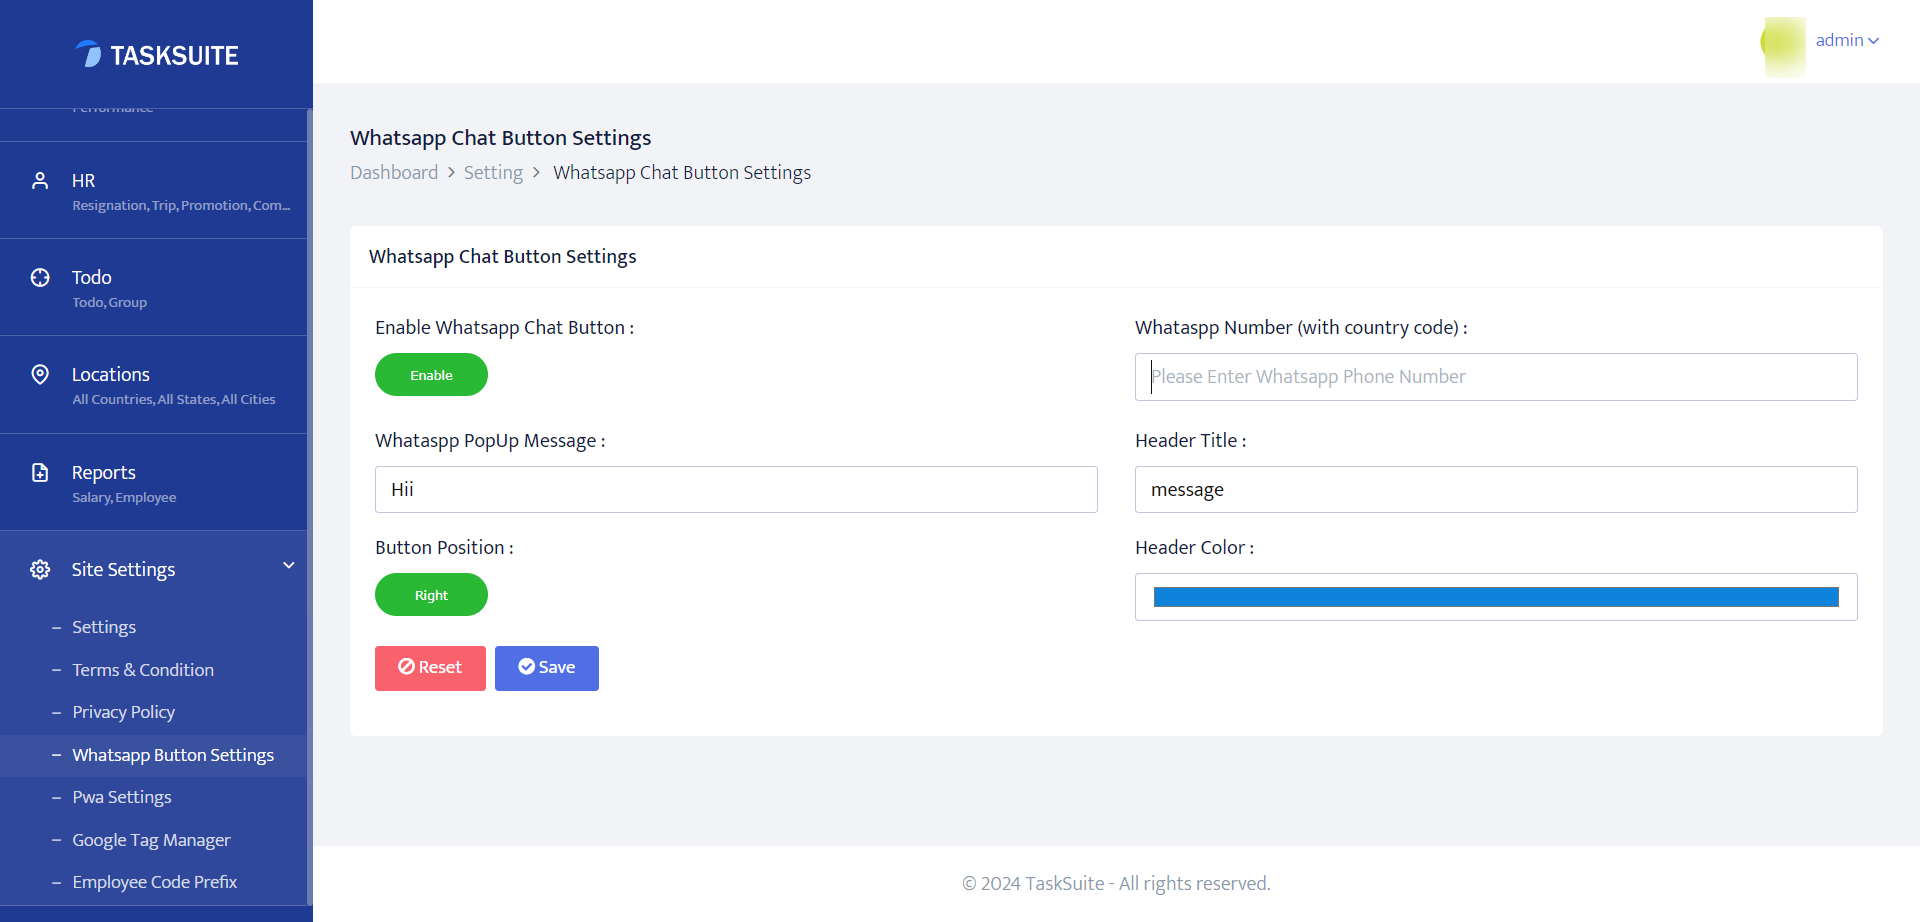Toggle the Enable Whatsapp Chat Button switch
The height and width of the screenshot is (922, 1920).
(x=431, y=375)
